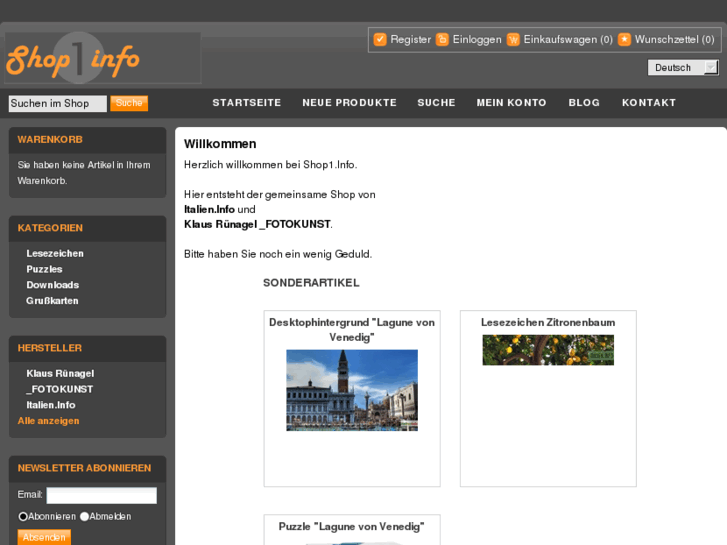Viewport: 727px width, 545px height.
Task: Open the Downloads category
Action: (52, 285)
